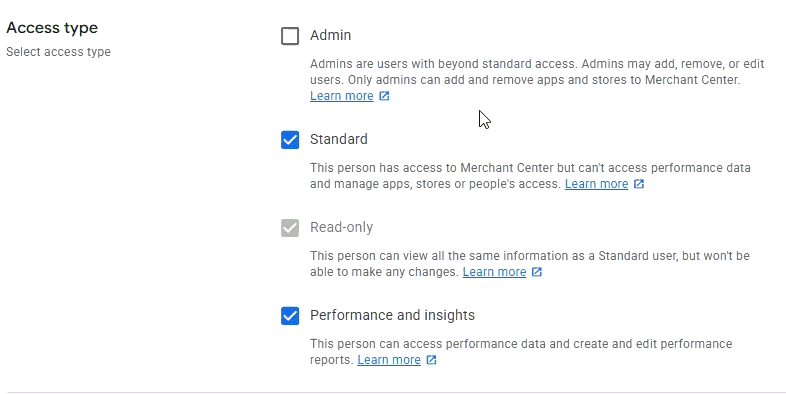Click the Read-only description paragraph

pyautogui.click(x=530, y=264)
